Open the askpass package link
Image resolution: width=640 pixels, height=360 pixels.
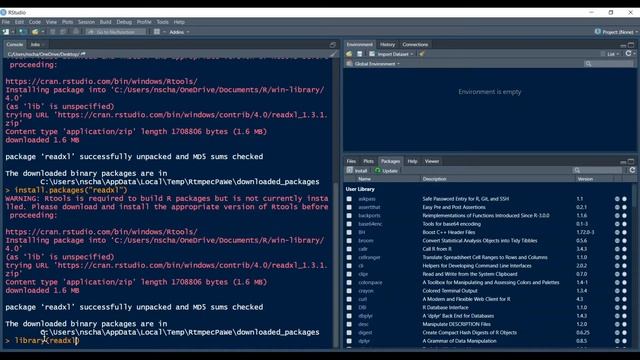[x=367, y=199]
